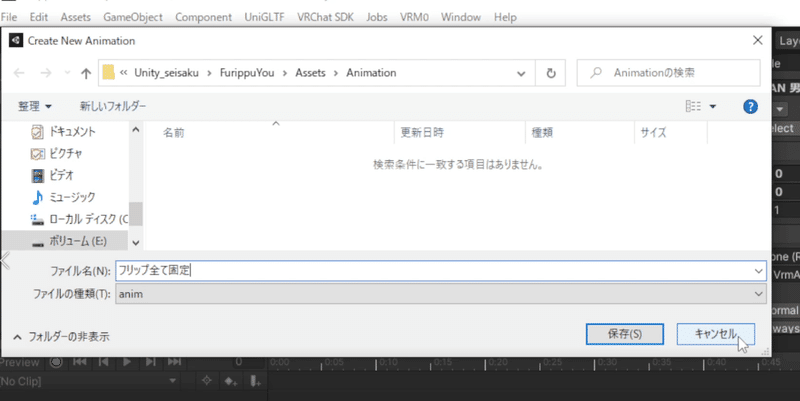Click the back navigation arrow
The image size is (800, 401).
coord(19,73)
